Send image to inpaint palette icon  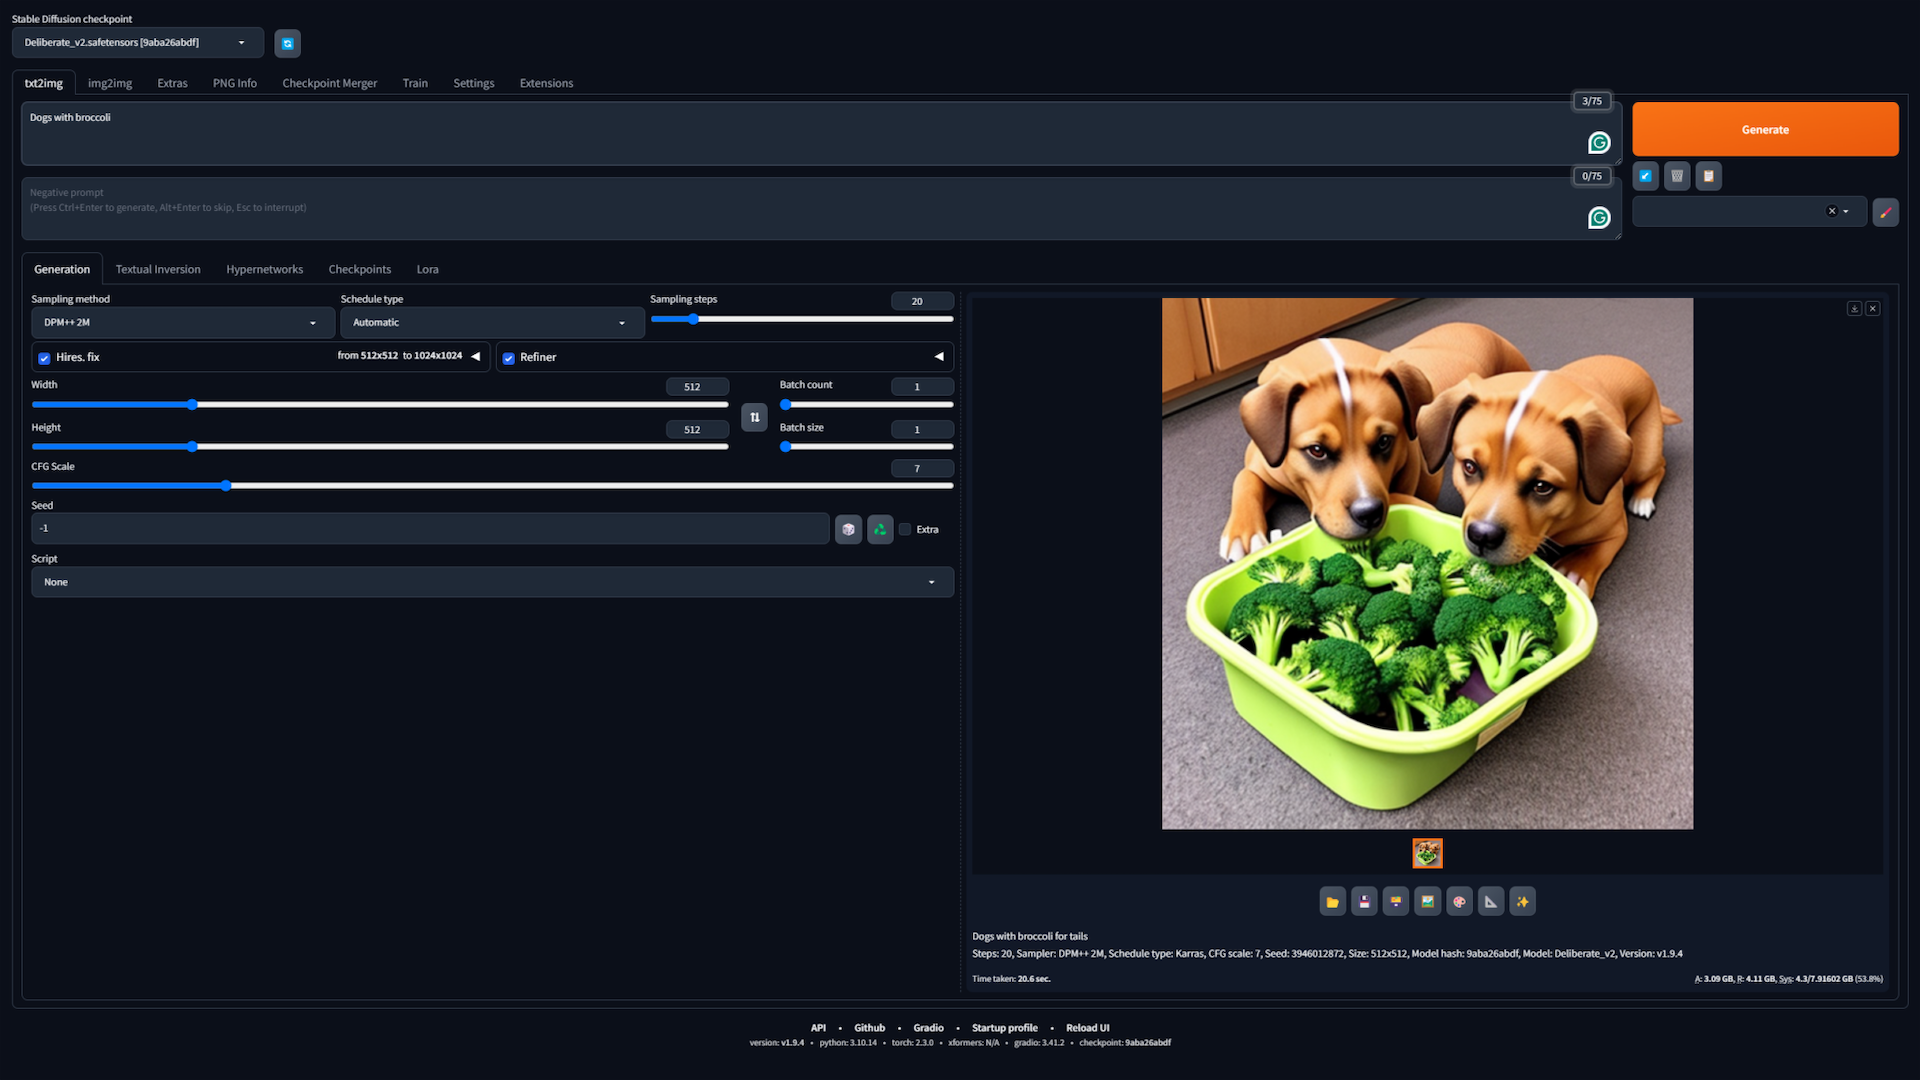pos(1459,902)
